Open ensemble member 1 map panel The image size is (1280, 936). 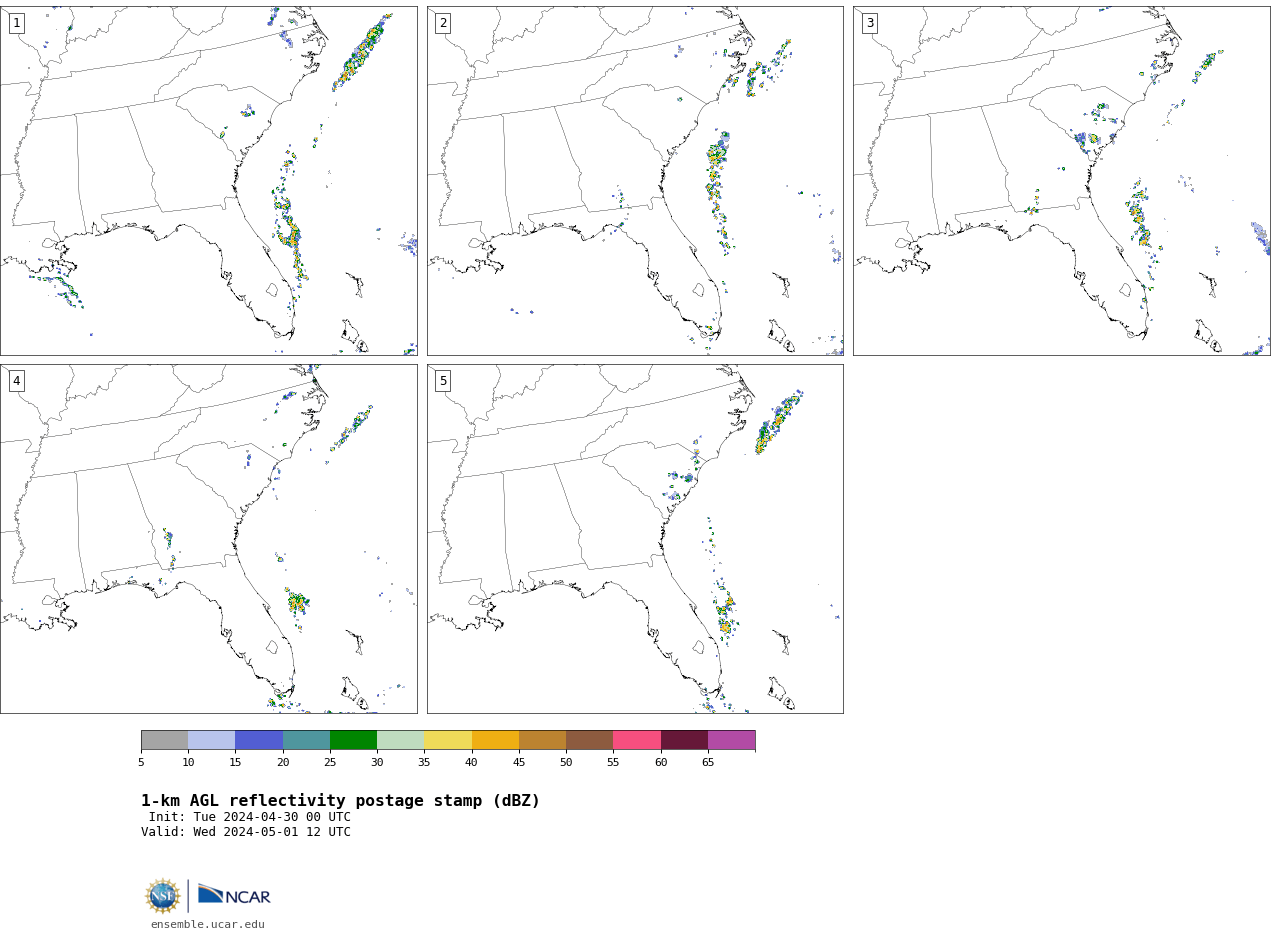click(x=208, y=181)
